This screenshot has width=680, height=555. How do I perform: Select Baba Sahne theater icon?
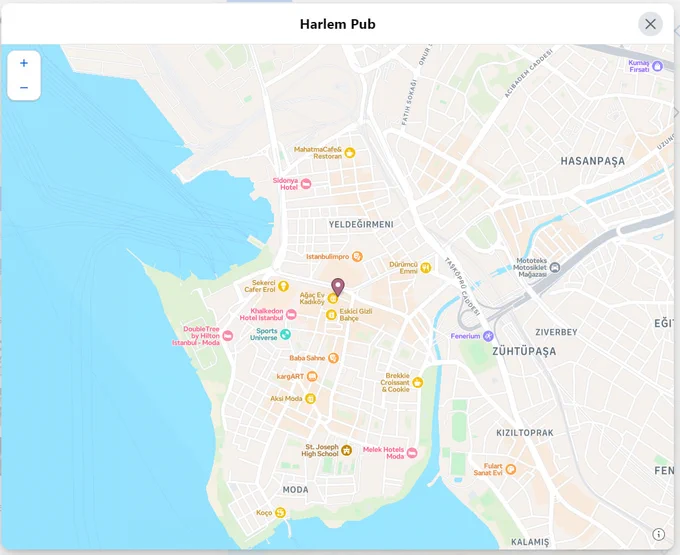click(x=333, y=358)
